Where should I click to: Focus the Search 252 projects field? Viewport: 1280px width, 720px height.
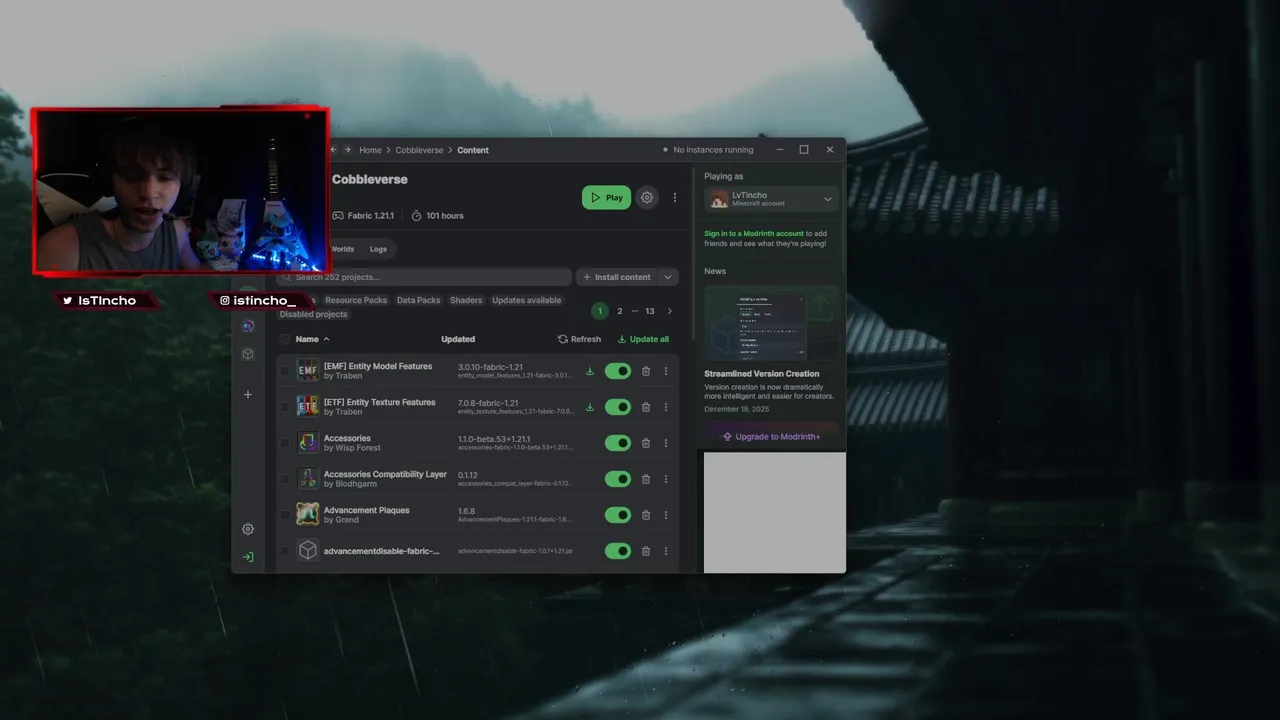[424, 277]
